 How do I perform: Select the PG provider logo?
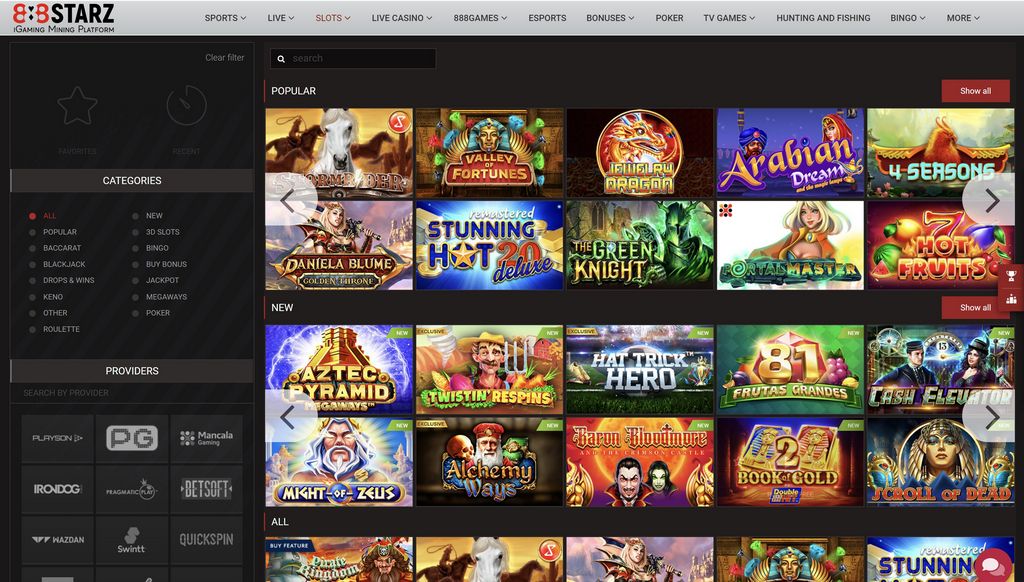click(131, 438)
